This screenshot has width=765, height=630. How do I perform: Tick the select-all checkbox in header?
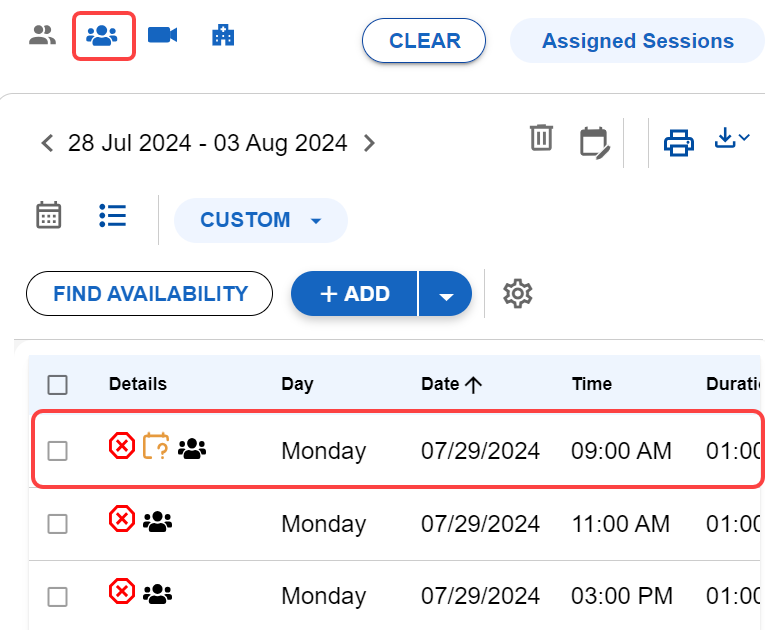(x=58, y=385)
